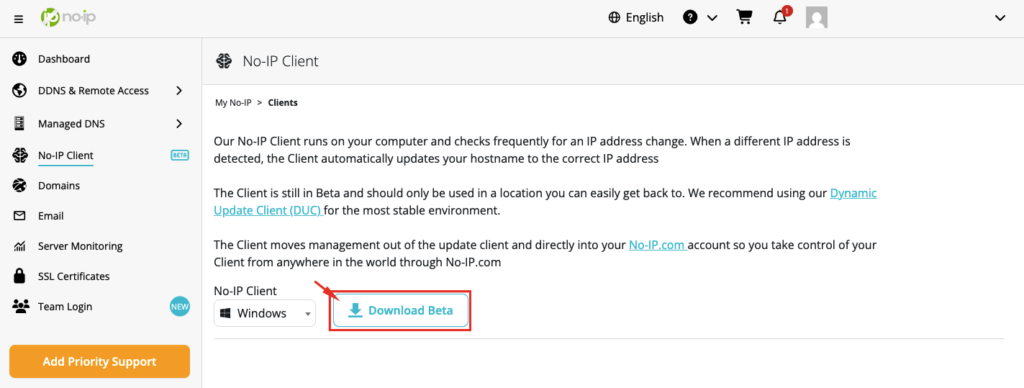Viewport: 1024px width, 388px height.
Task: Click the NEW badge on Team Login
Action: tap(180, 306)
